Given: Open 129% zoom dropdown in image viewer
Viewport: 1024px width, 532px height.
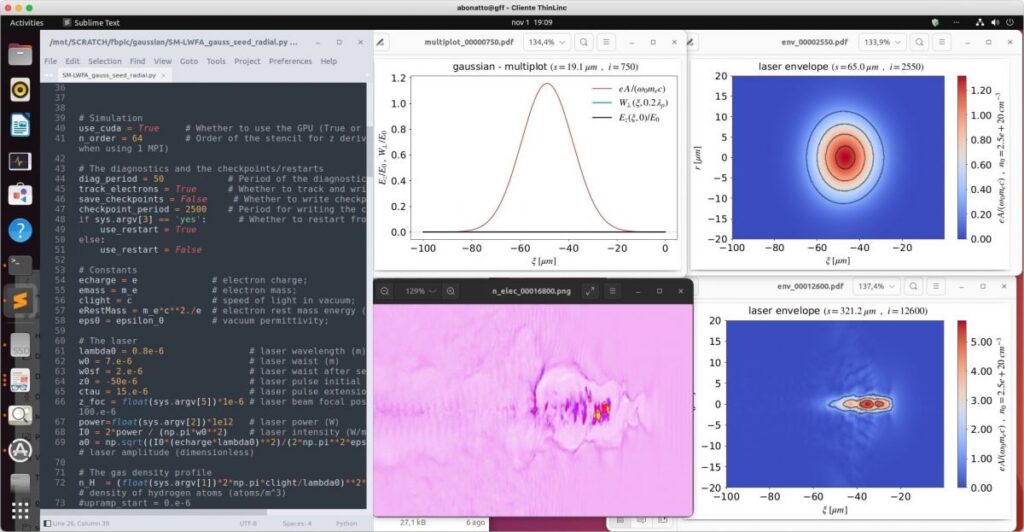Looking at the screenshot, I should 421,291.
